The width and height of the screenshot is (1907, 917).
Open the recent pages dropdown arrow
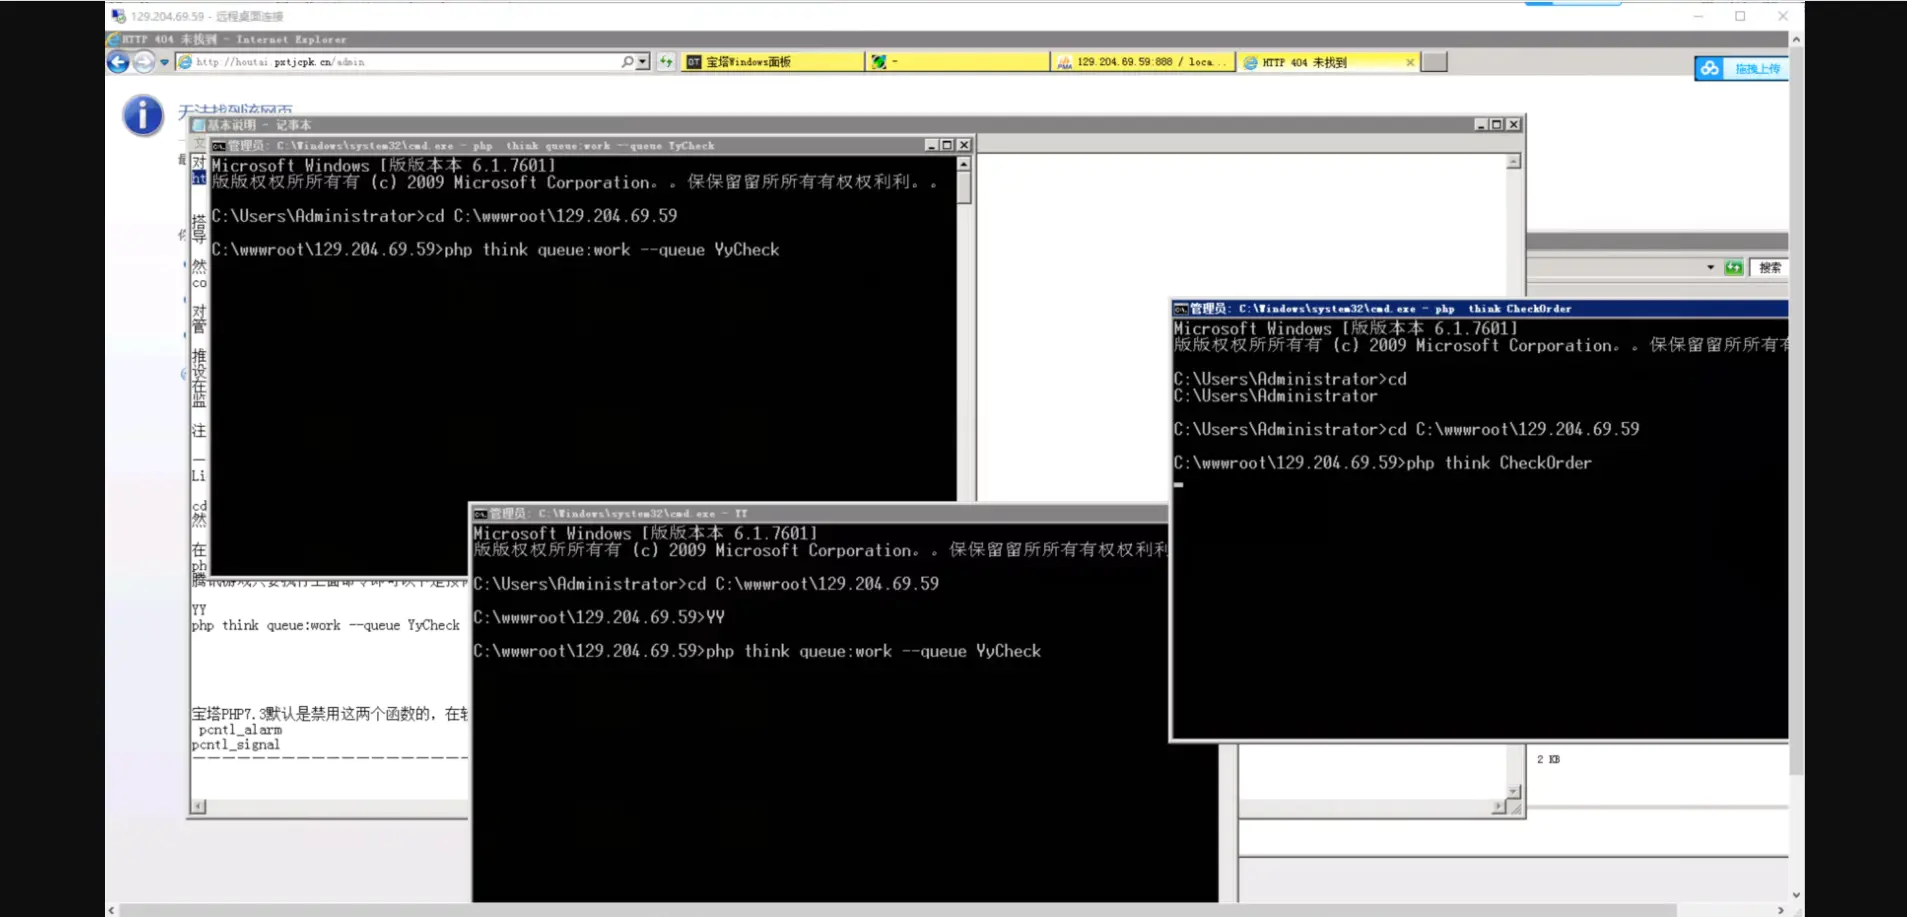(x=164, y=62)
